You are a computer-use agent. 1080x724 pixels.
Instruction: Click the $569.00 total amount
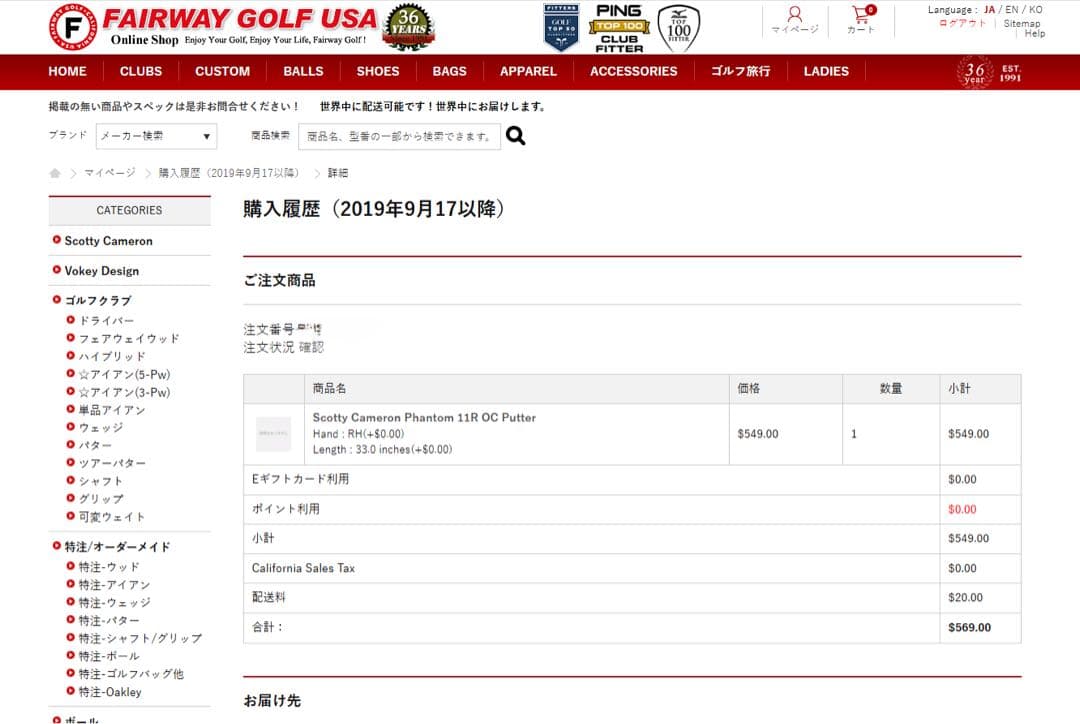(969, 628)
